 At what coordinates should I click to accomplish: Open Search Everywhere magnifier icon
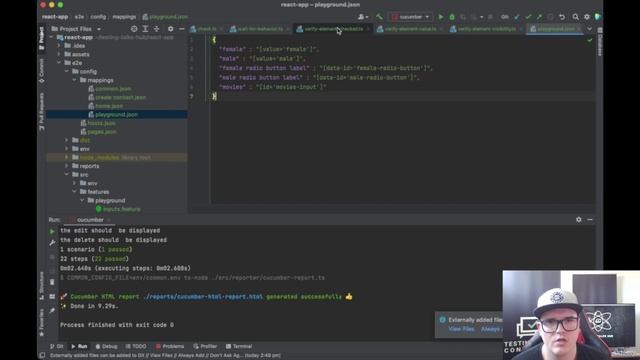576,17
